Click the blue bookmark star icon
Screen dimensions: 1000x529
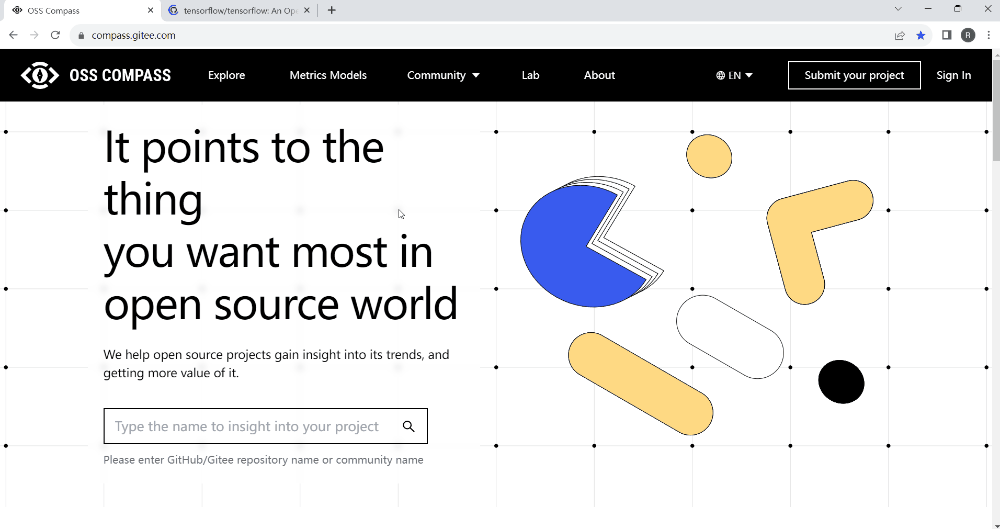921,35
